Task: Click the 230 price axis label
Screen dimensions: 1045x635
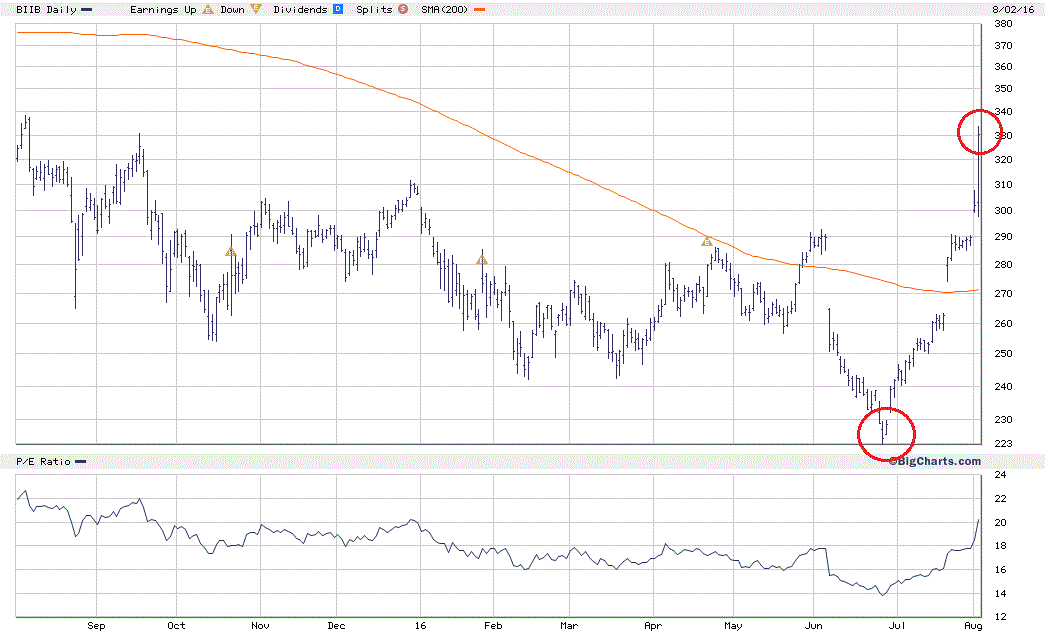Action: coord(1003,420)
